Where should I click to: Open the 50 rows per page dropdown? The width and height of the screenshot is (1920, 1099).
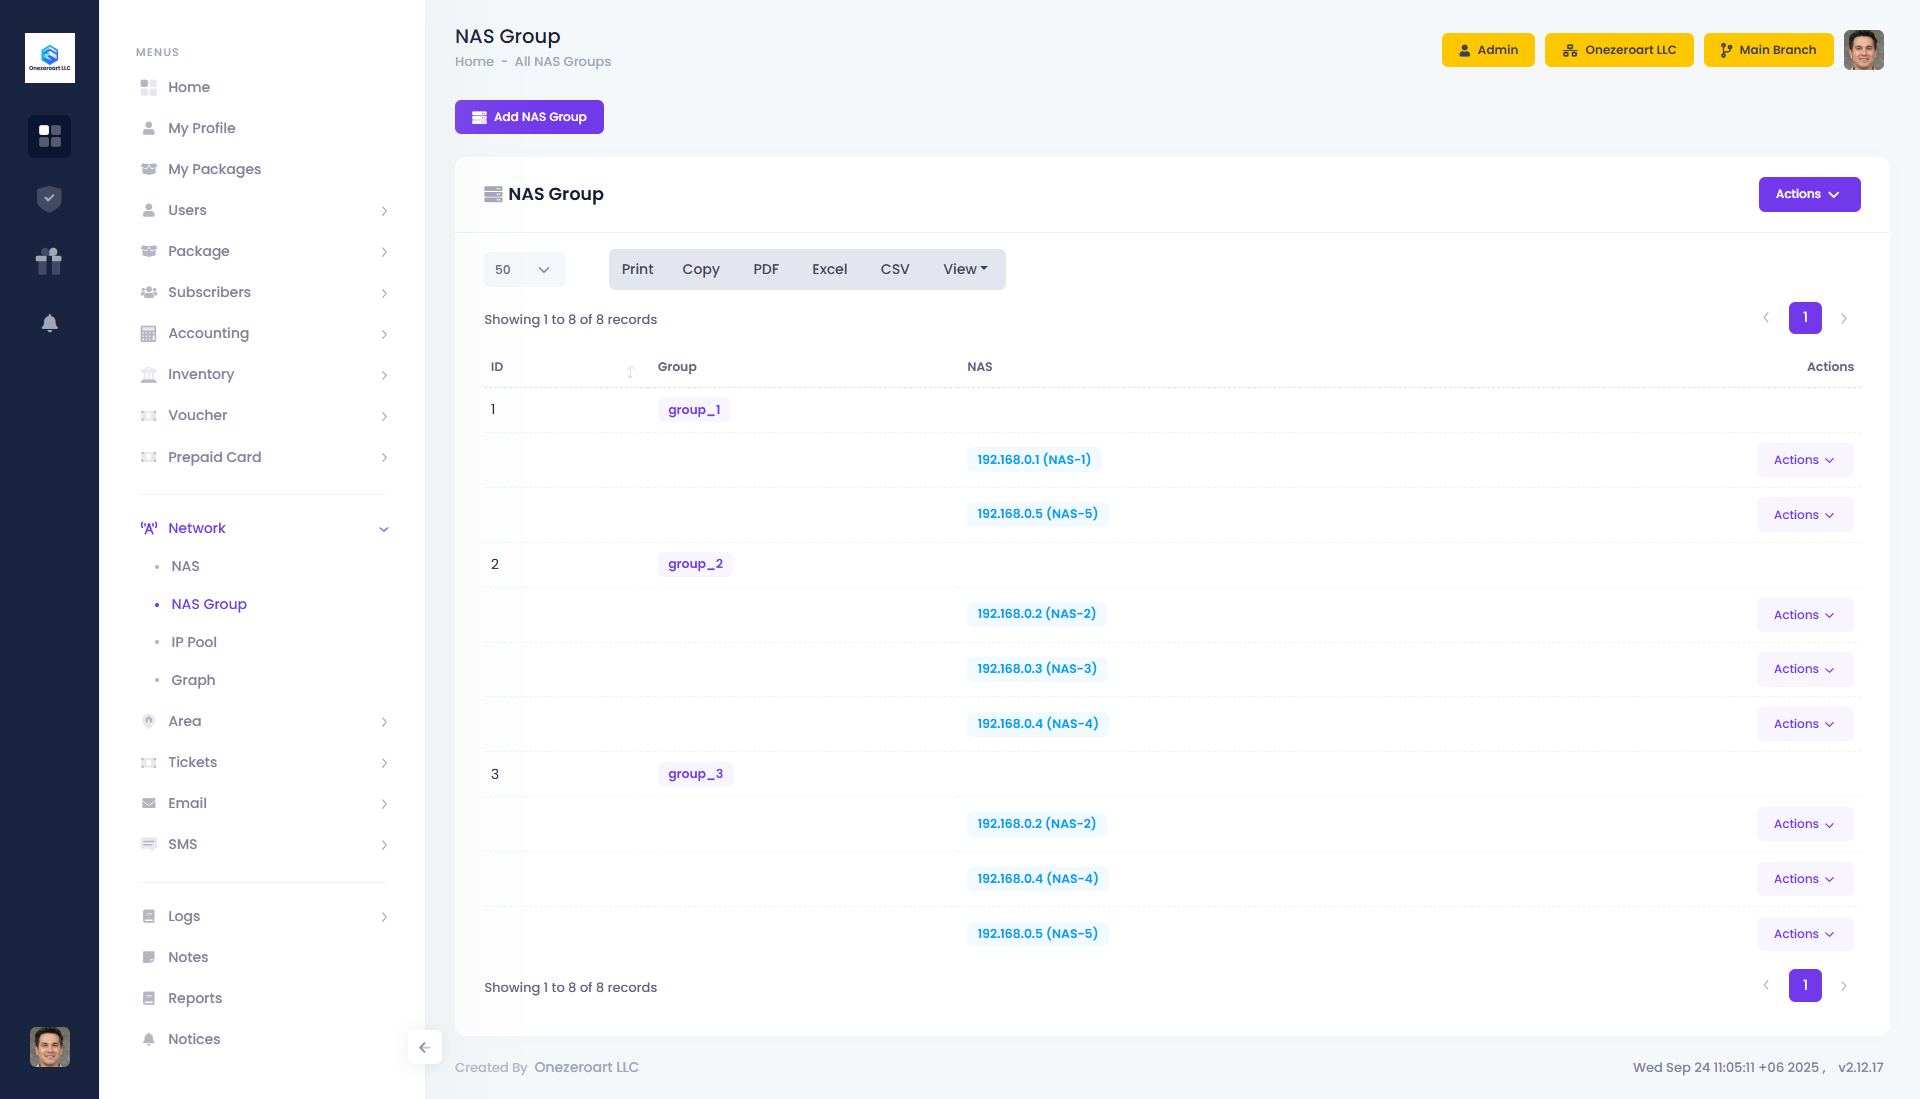coord(524,270)
